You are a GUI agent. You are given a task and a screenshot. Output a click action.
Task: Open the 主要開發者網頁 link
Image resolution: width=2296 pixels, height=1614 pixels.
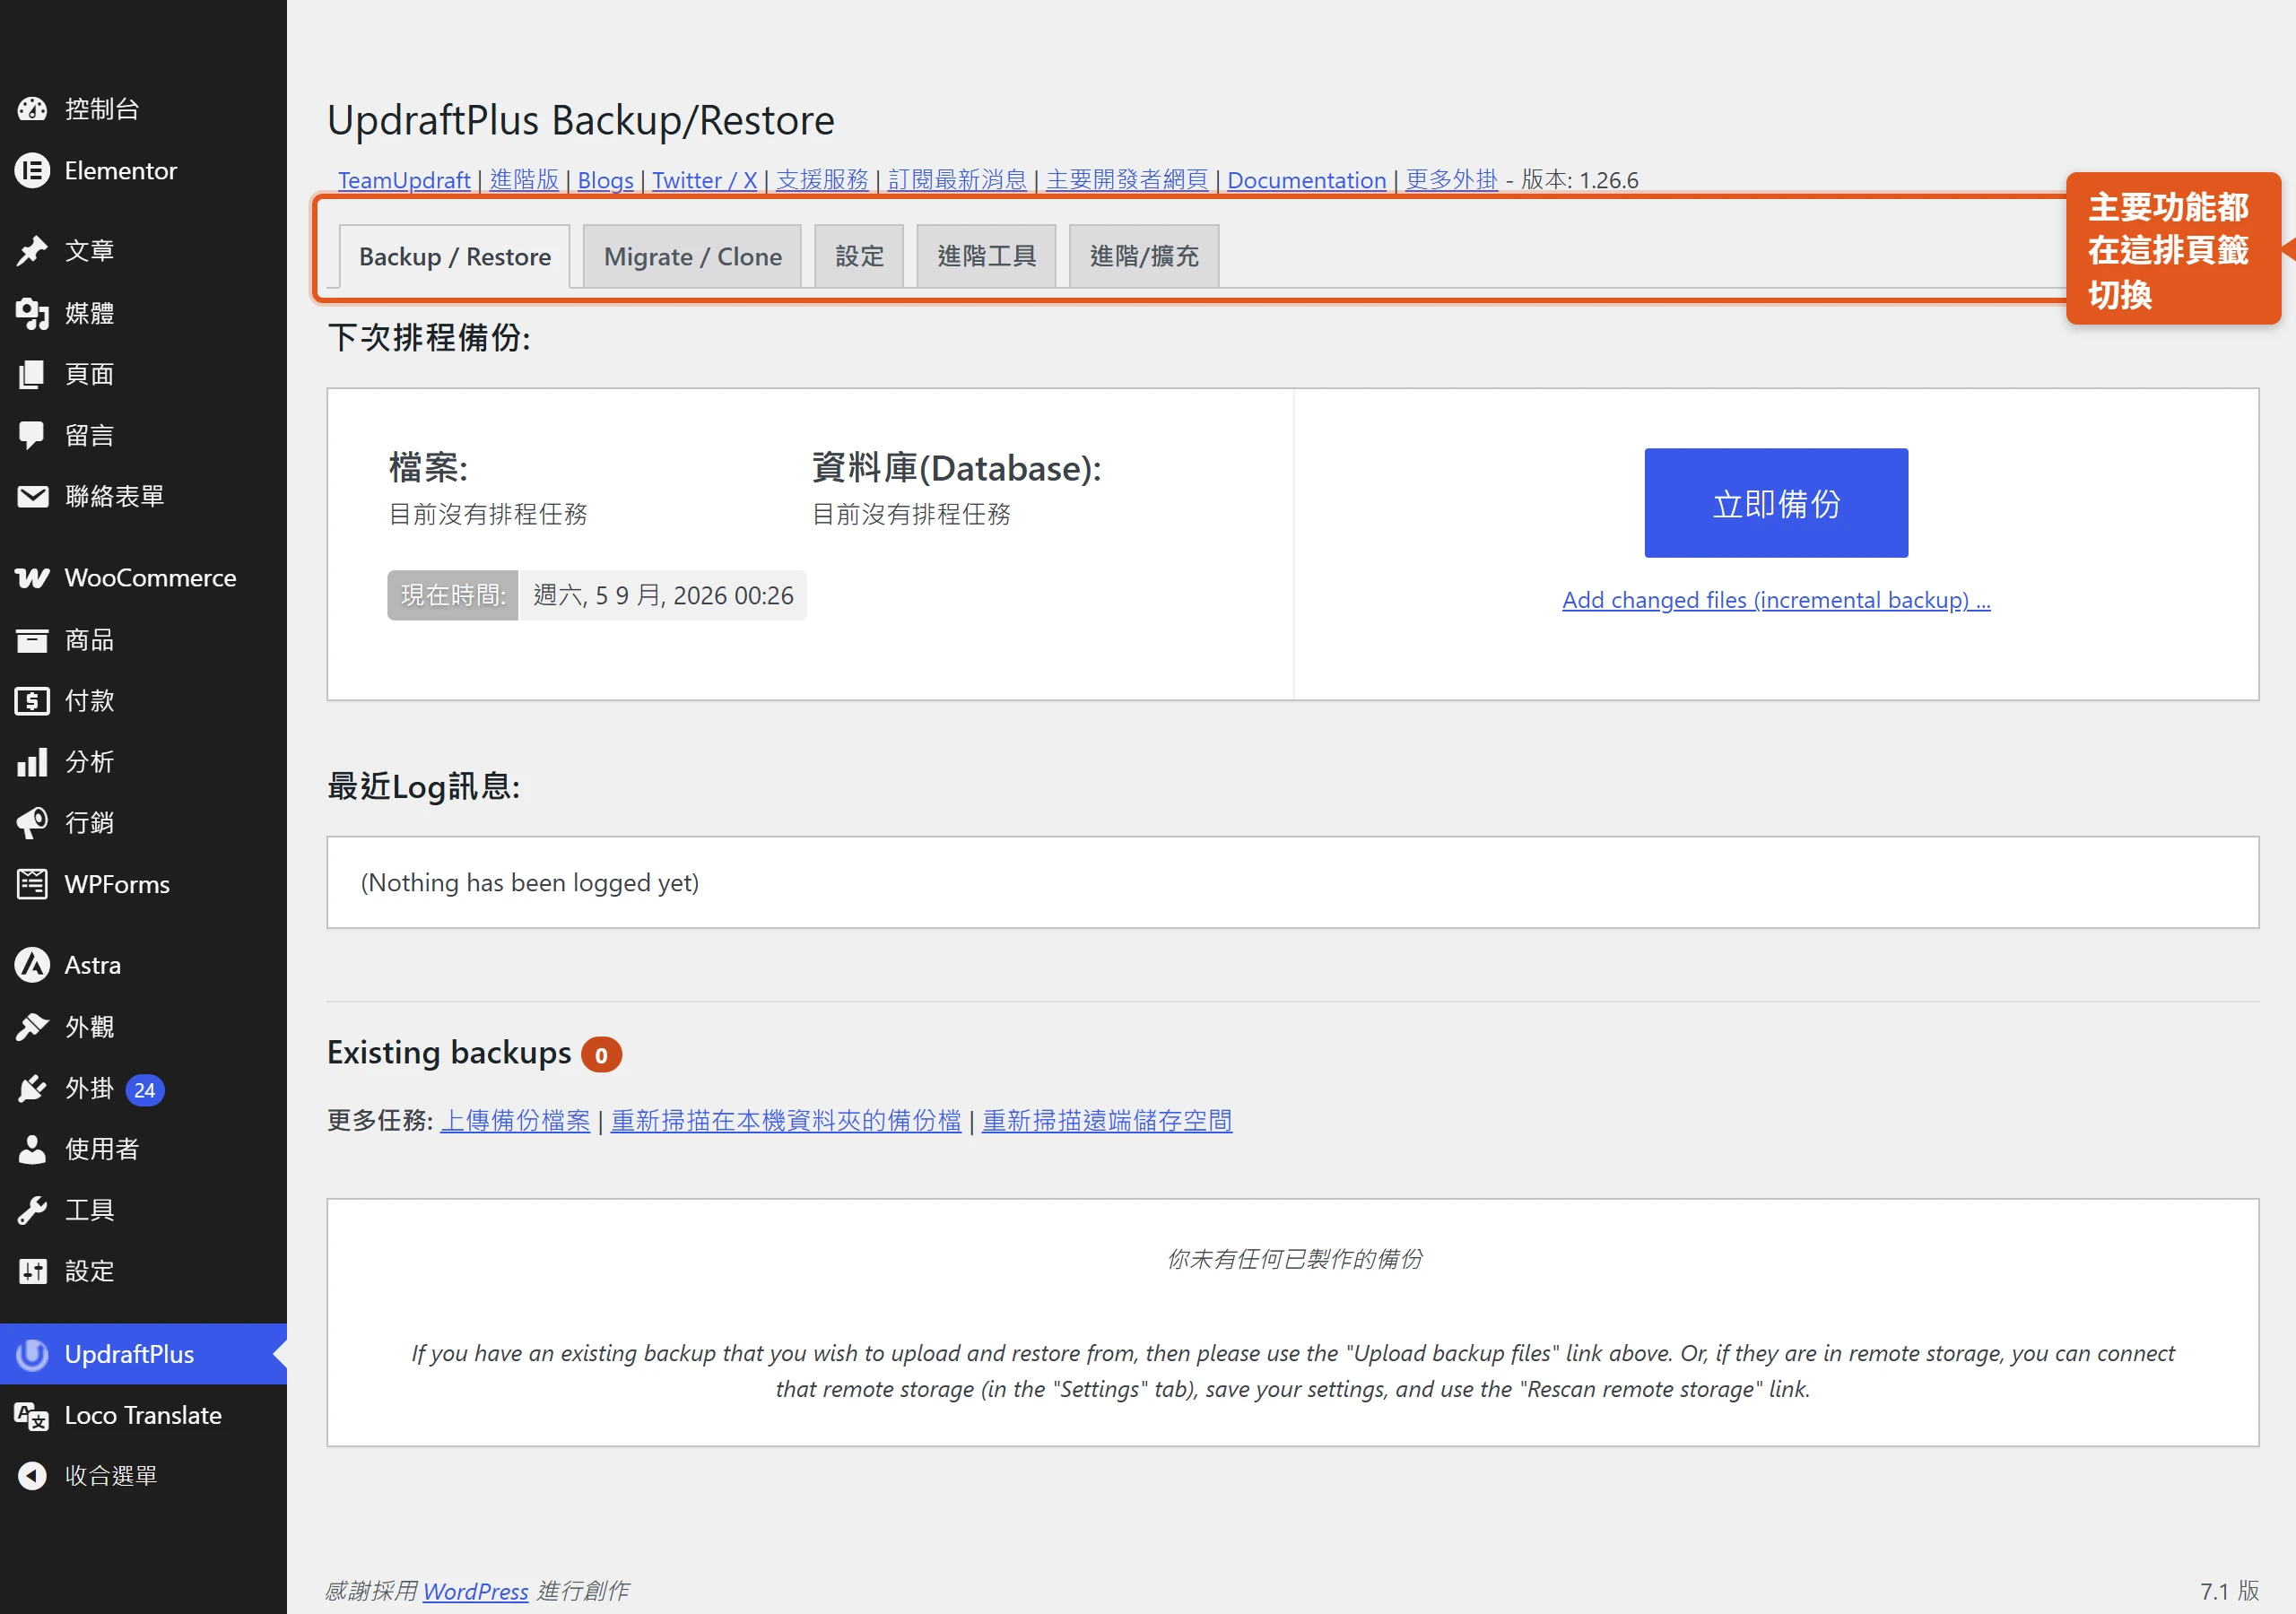1127,180
